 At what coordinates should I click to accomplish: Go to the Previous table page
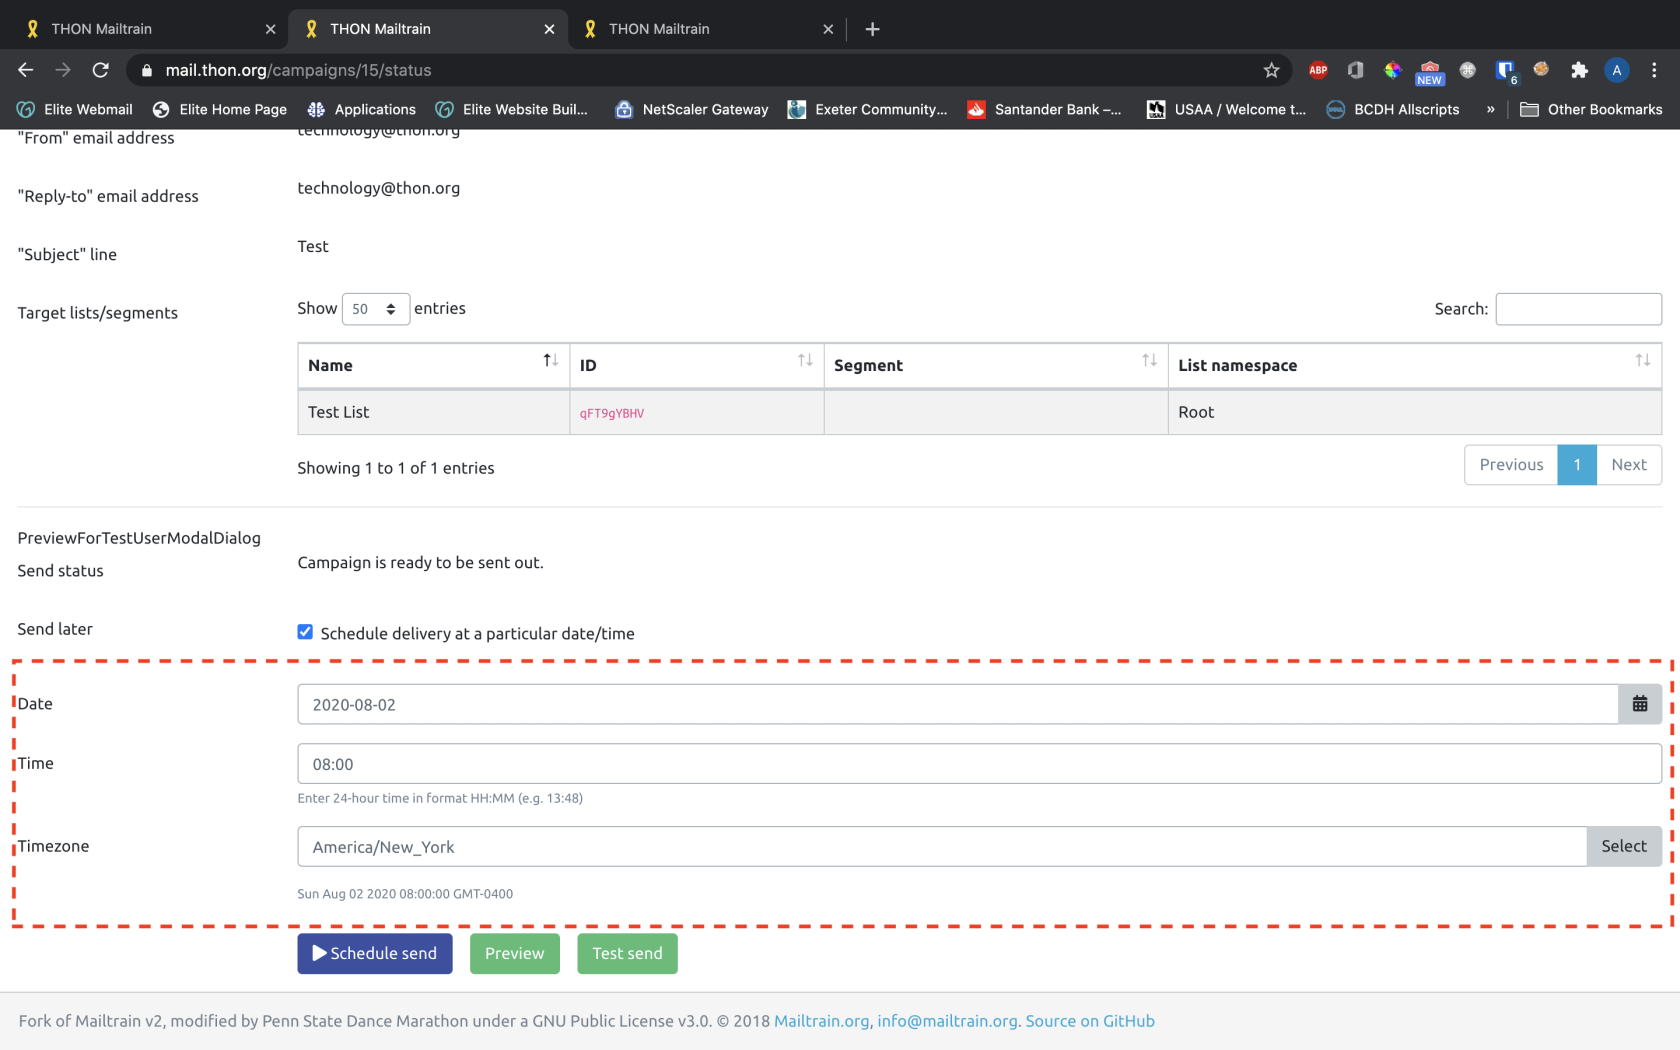pos(1511,465)
